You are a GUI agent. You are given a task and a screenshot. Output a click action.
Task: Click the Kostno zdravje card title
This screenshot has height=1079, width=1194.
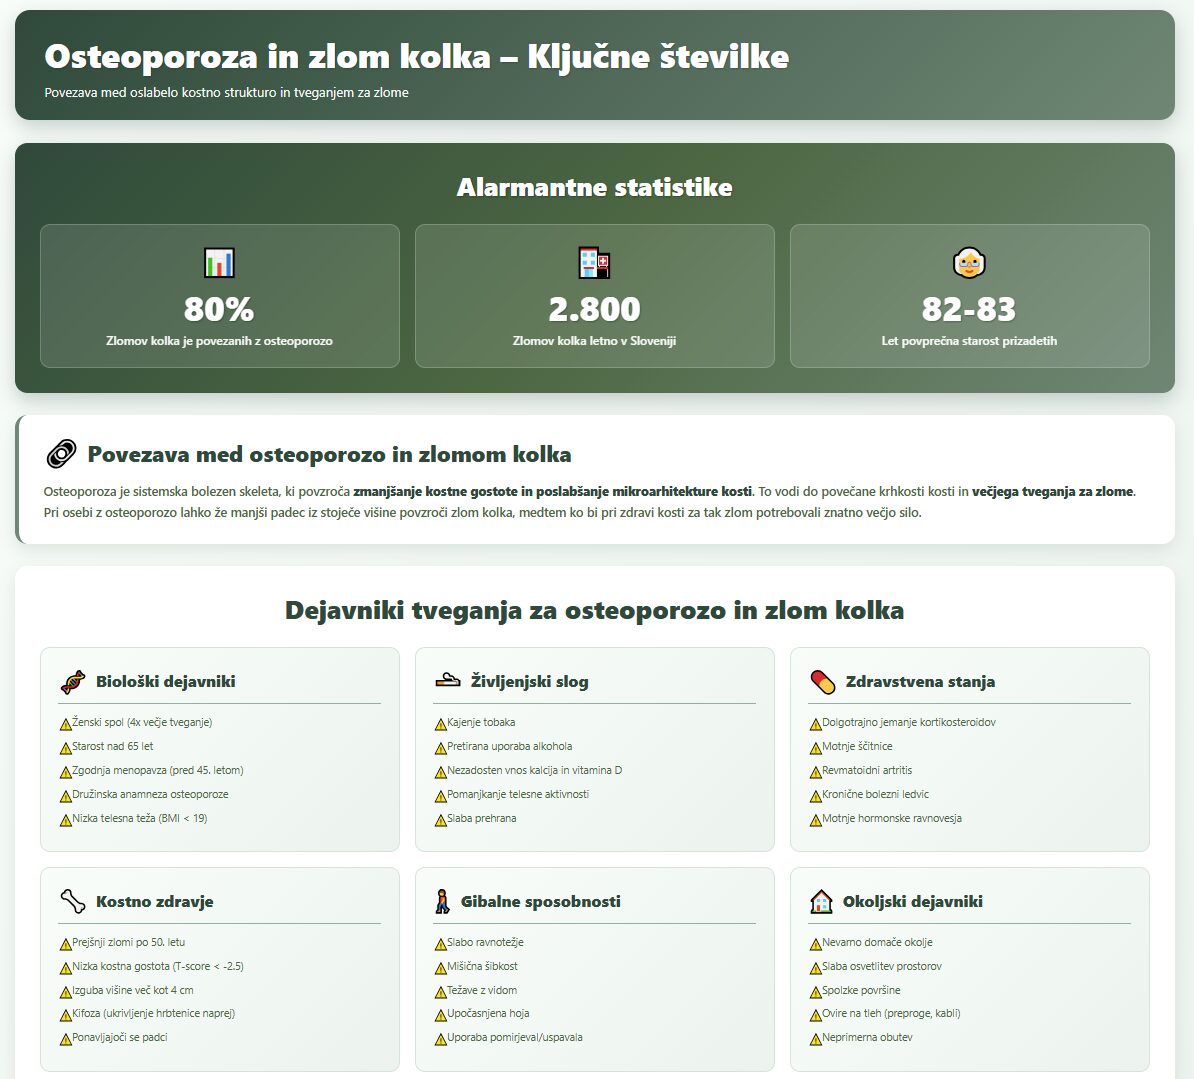point(155,902)
